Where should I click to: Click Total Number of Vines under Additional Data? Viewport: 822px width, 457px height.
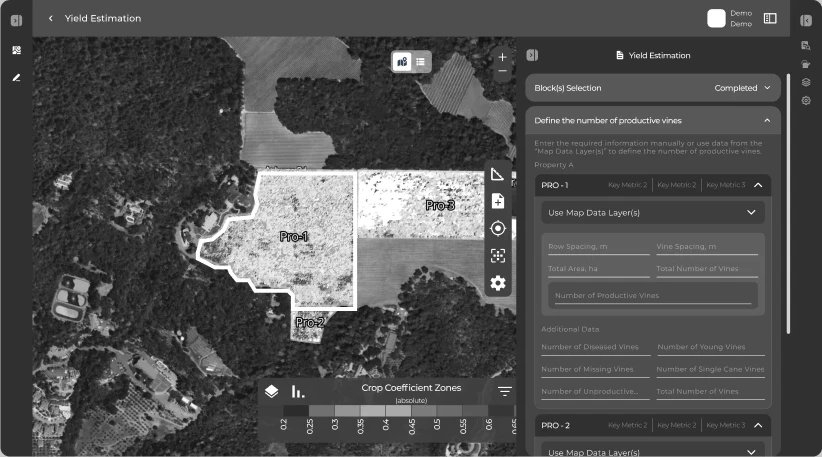[x=710, y=392]
